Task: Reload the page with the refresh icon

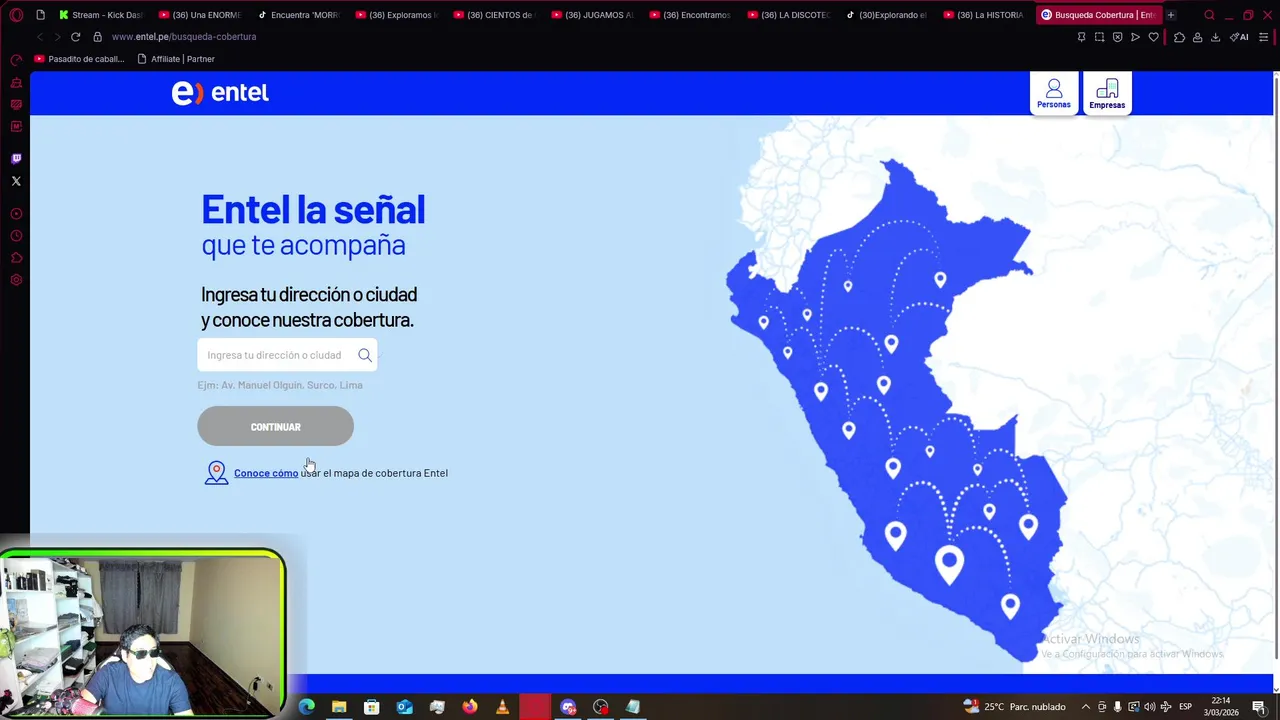Action: (x=75, y=37)
